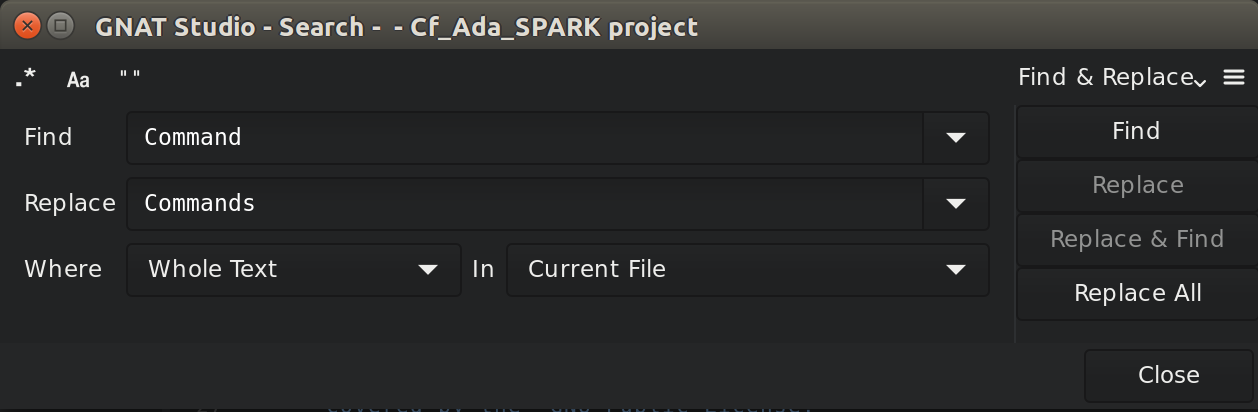The height and width of the screenshot is (412, 1258).
Task: Click into the Find field containing Command
Action: pos(525,137)
